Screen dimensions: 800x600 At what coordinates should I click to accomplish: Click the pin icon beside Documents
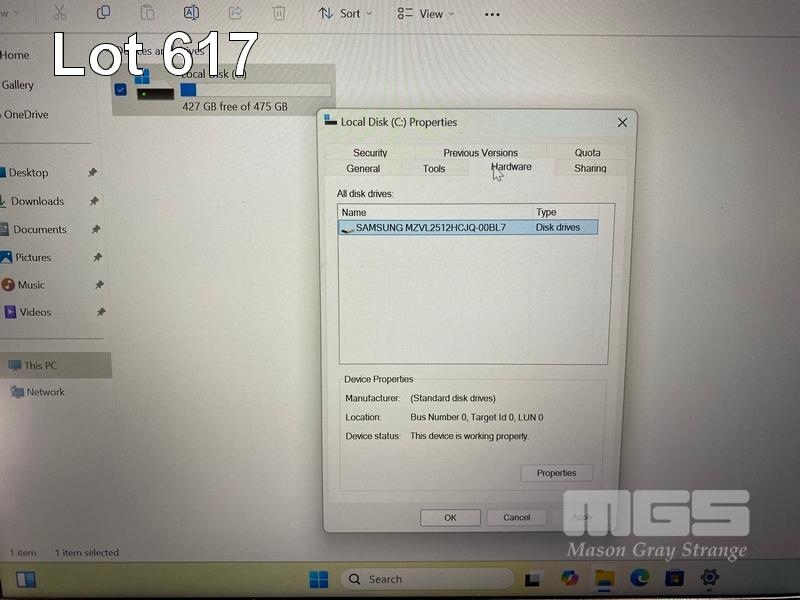pyautogui.click(x=96, y=230)
